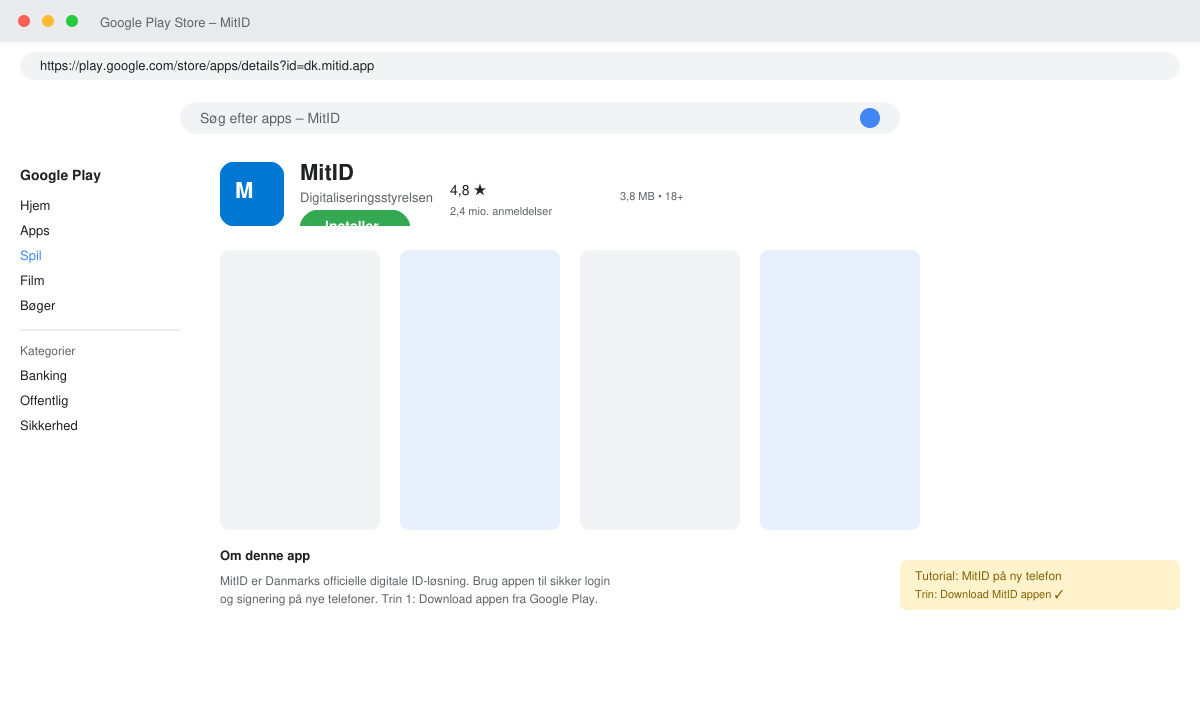Choose the Banking category
This screenshot has height=720, width=1200.
(x=44, y=376)
